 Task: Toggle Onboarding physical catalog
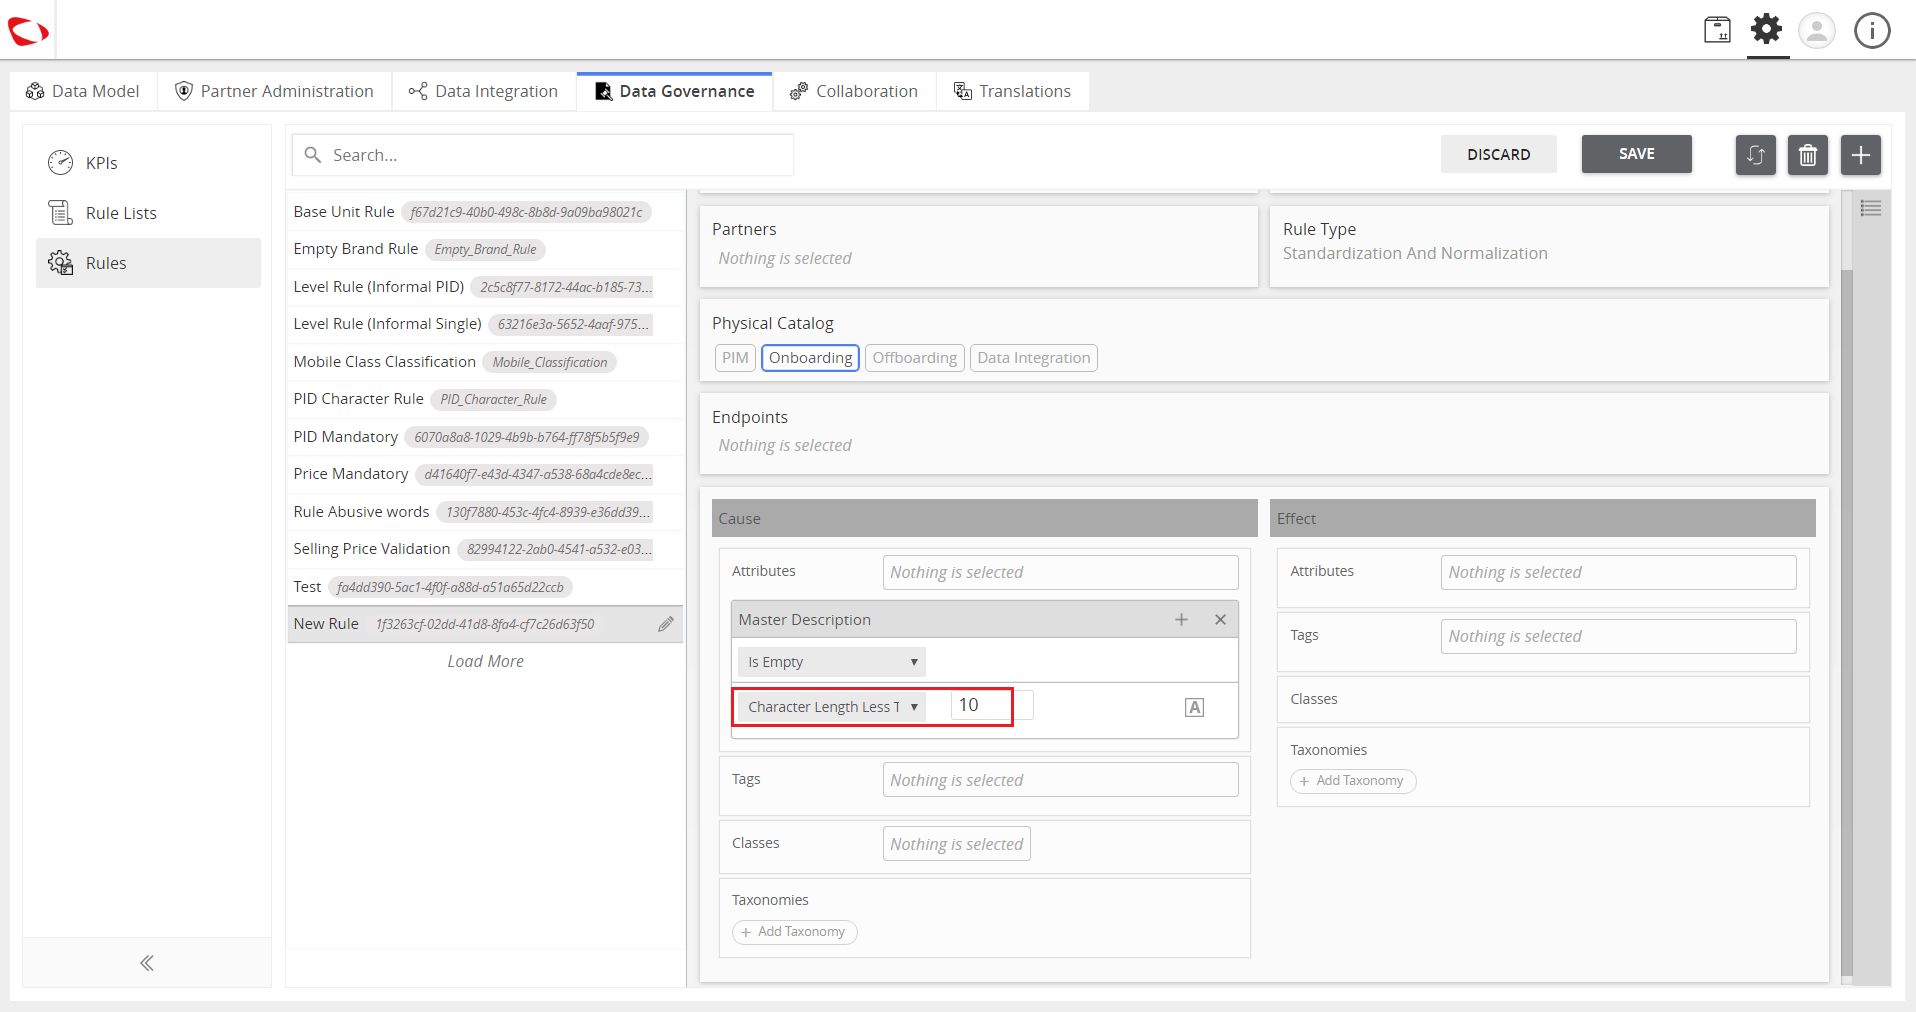point(810,358)
